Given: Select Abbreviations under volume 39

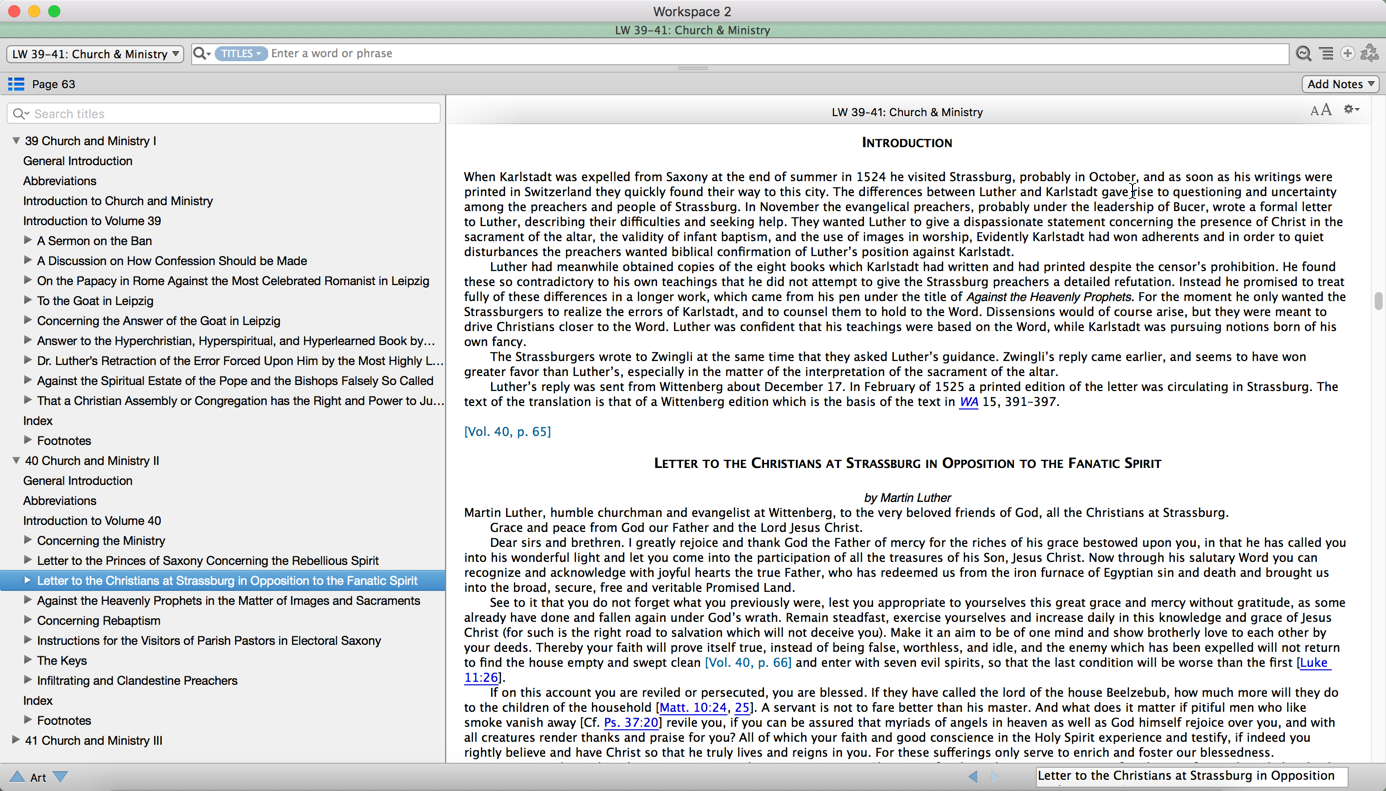Looking at the screenshot, I should 60,181.
